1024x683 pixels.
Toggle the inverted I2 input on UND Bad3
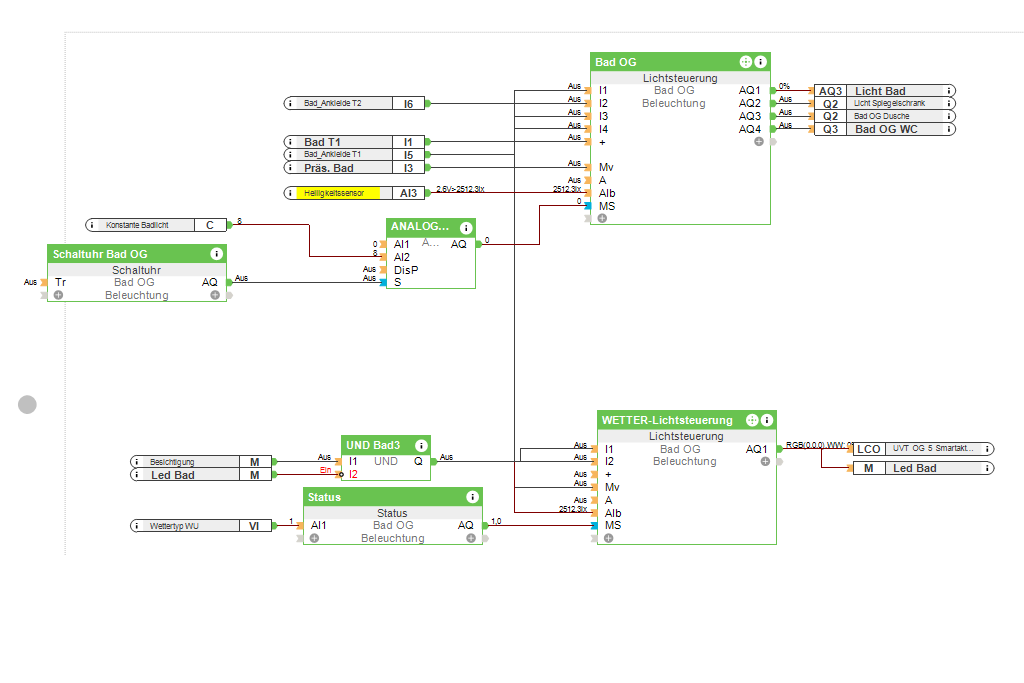click(342, 474)
